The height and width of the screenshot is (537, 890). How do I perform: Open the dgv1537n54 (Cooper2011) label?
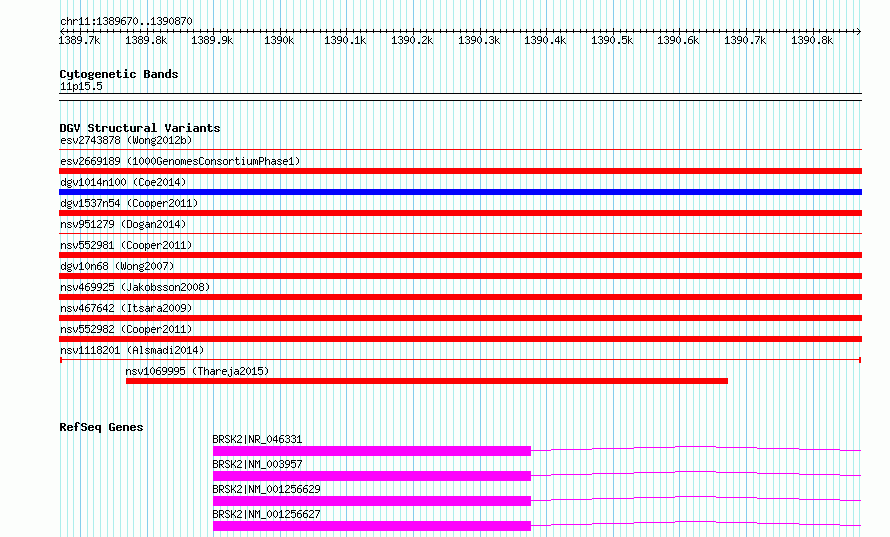[x=129, y=203]
